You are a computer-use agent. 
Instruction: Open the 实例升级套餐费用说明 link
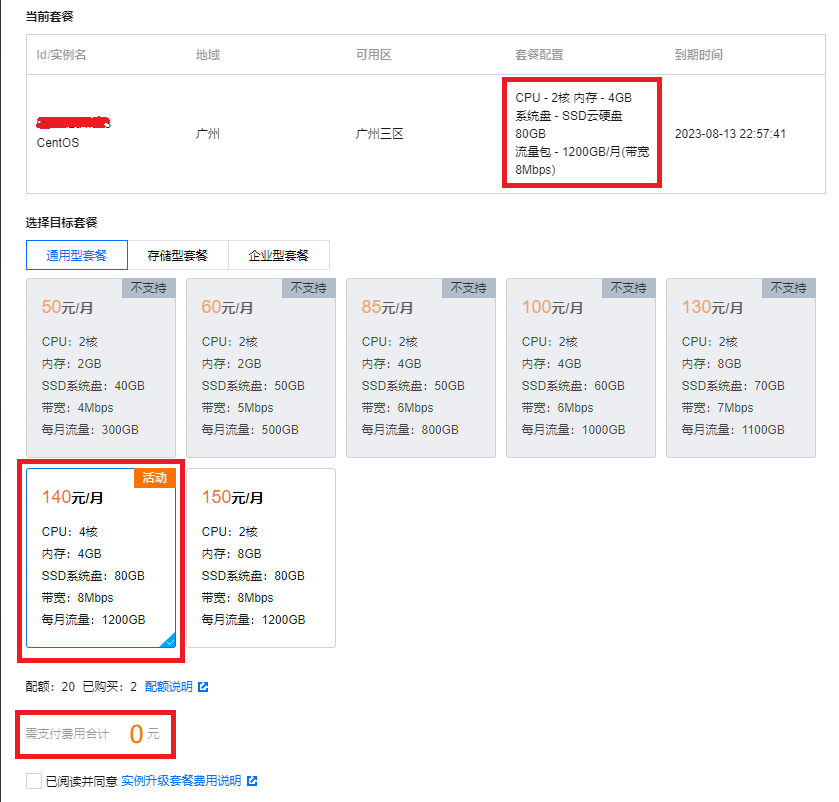pos(181,781)
